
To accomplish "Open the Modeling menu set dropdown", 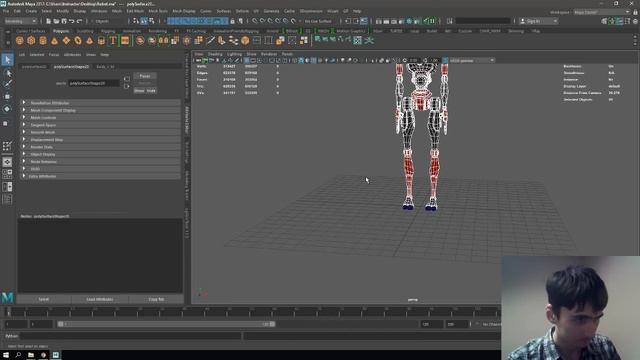I will tap(20, 21).
